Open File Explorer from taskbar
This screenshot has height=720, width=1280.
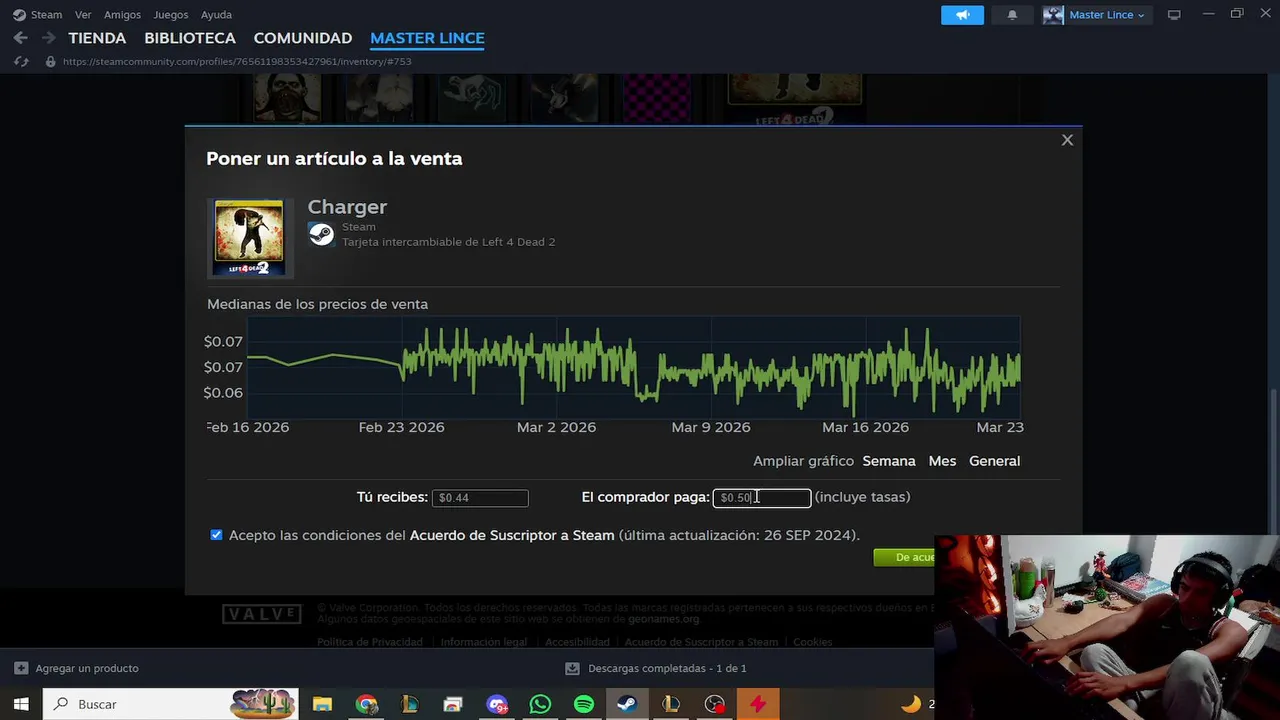point(322,704)
